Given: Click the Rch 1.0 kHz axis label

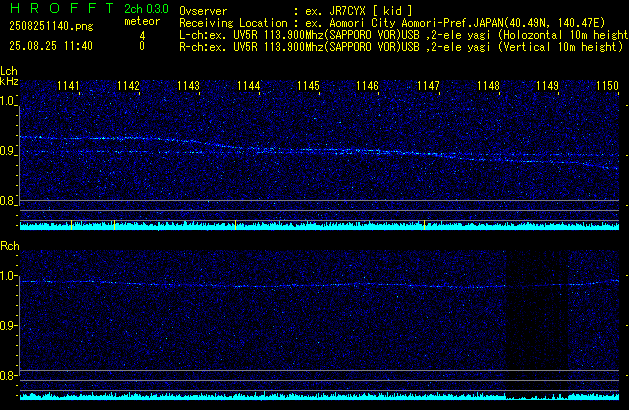Looking at the screenshot, I should 9,276.
